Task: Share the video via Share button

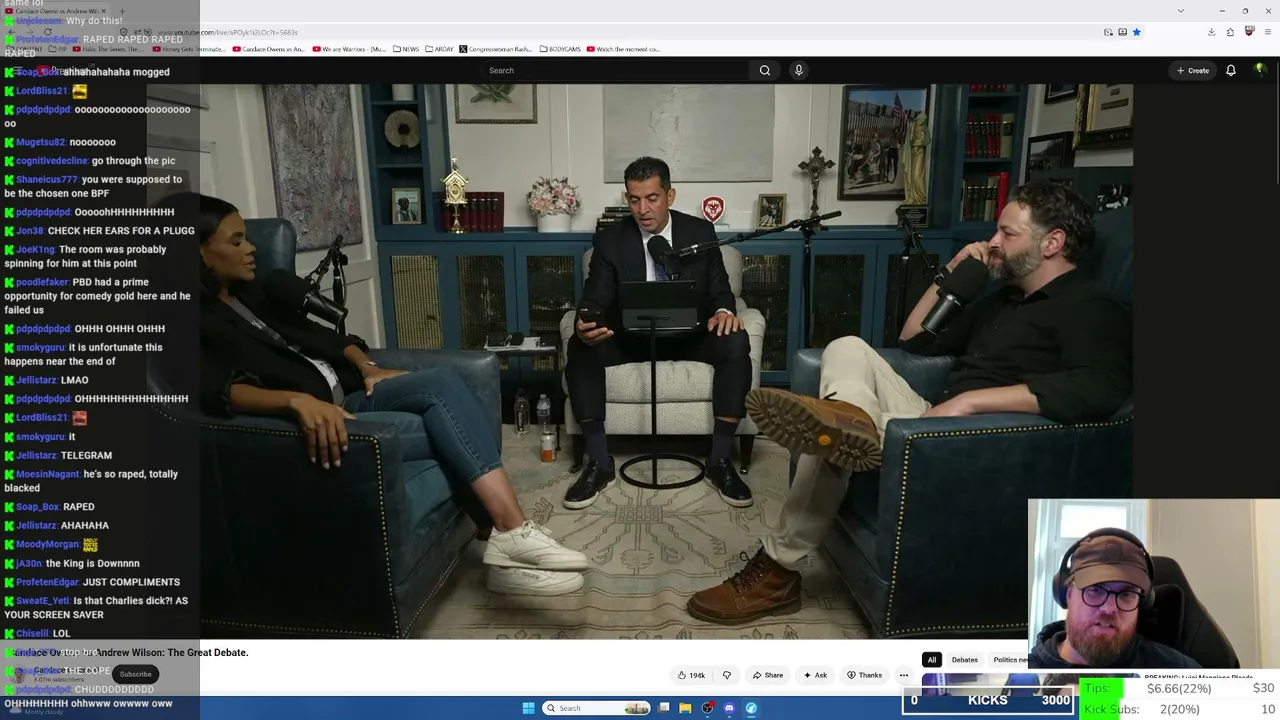Action: pyautogui.click(x=768, y=675)
